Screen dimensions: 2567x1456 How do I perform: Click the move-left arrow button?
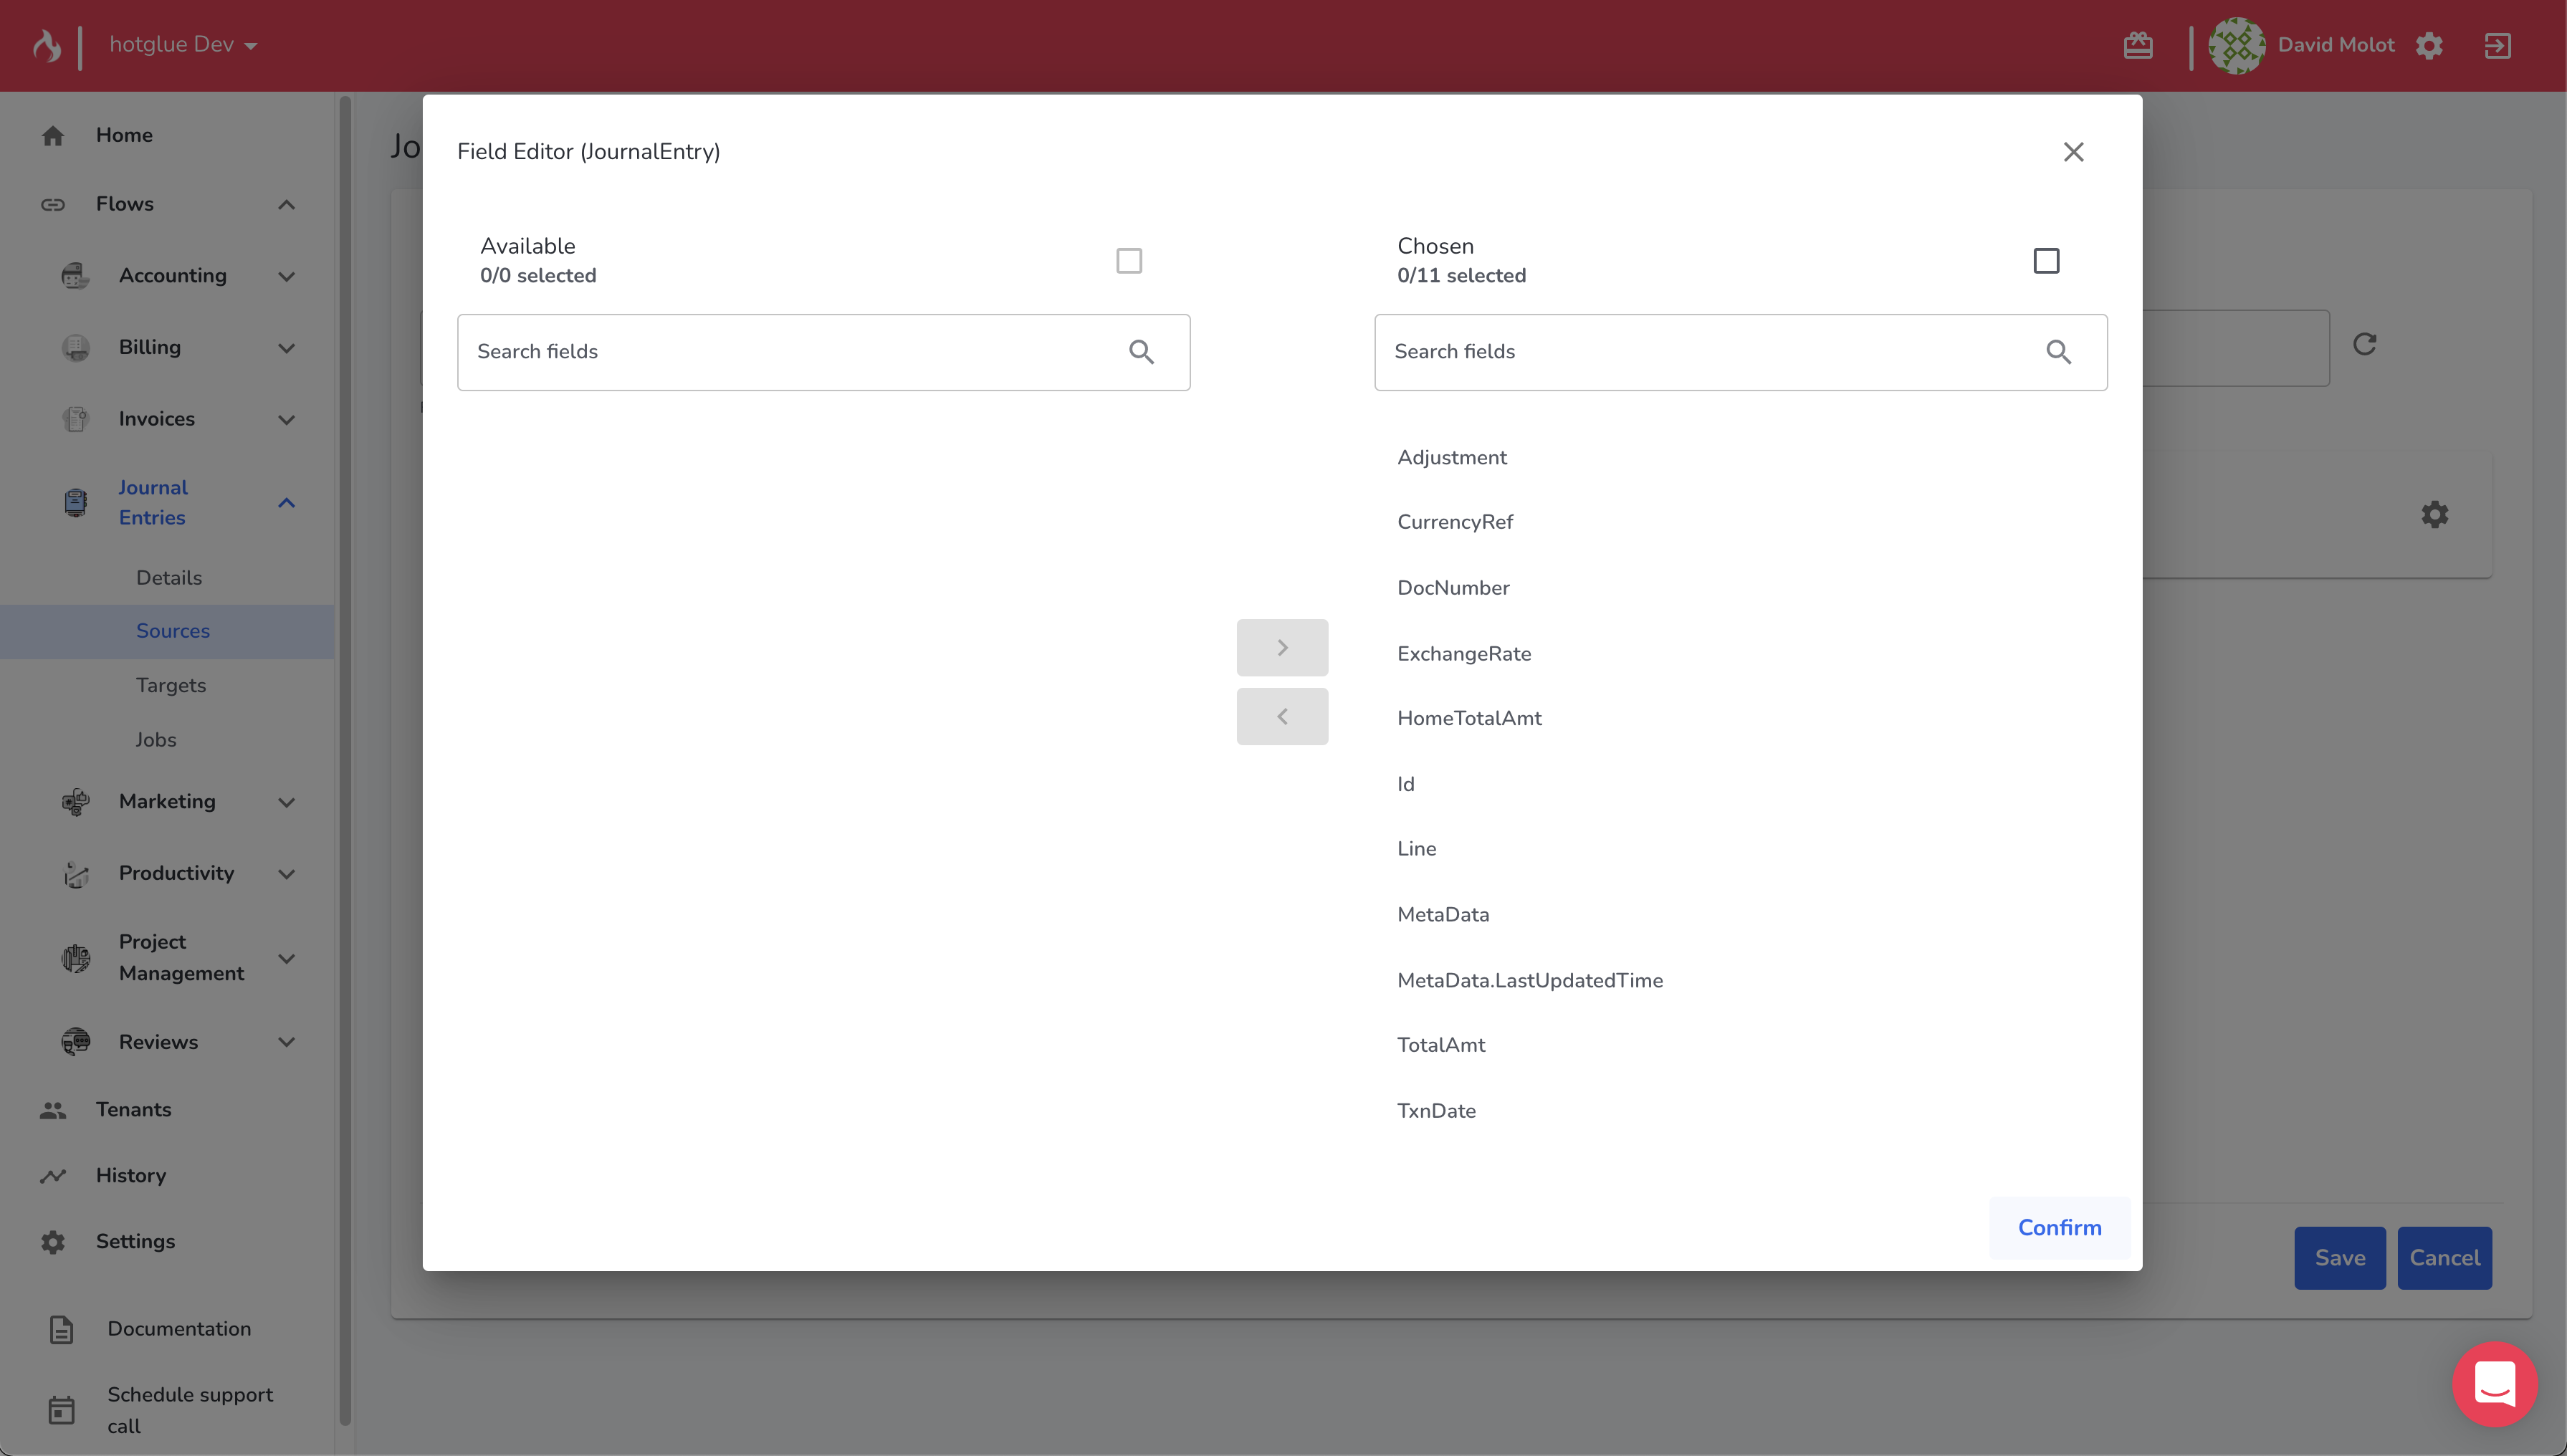tap(1282, 716)
